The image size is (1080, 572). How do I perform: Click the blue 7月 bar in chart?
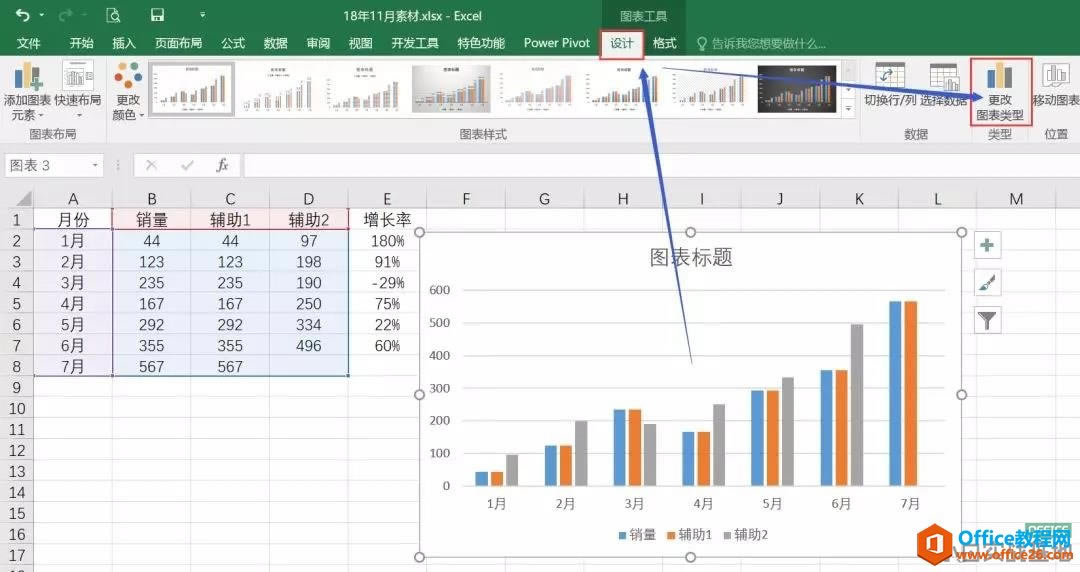click(x=895, y=394)
